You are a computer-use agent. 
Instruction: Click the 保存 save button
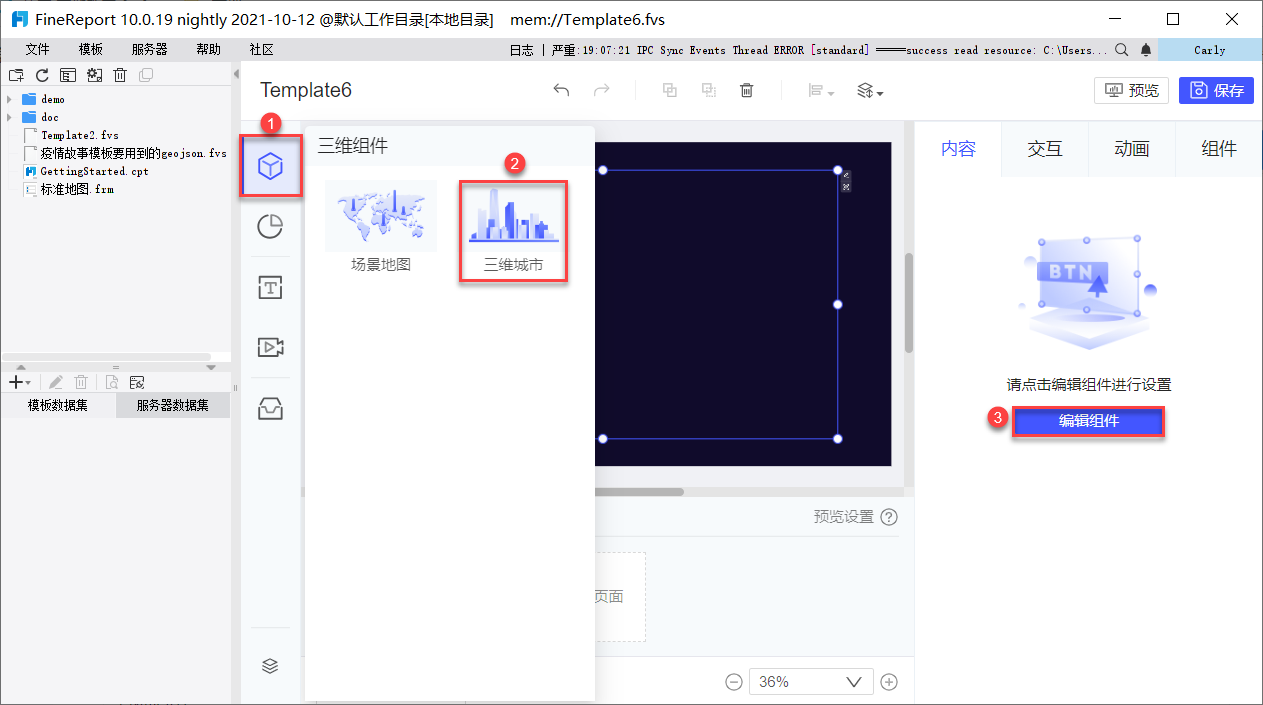coord(1216,90)
